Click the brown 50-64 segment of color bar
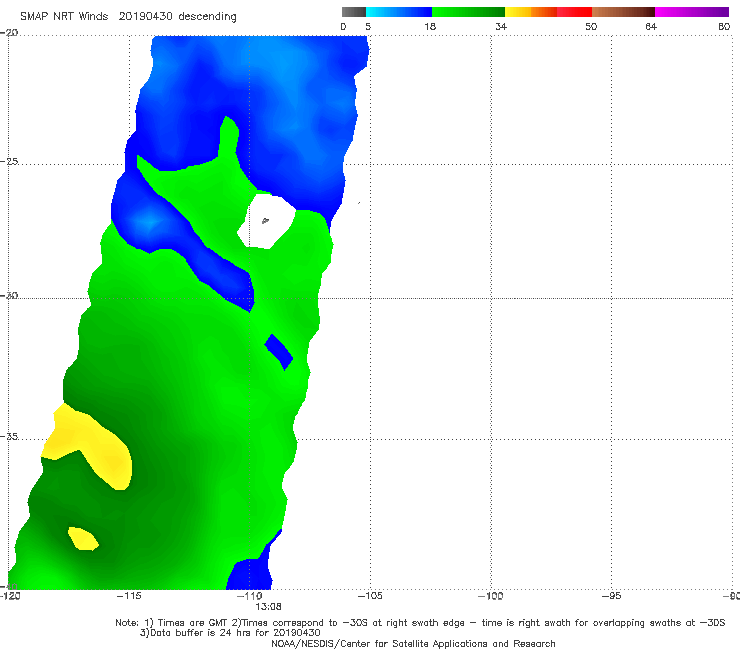Image resolution: width=740 pixels, height=650 pixels. pyautogui.click(x=623, y=12)
